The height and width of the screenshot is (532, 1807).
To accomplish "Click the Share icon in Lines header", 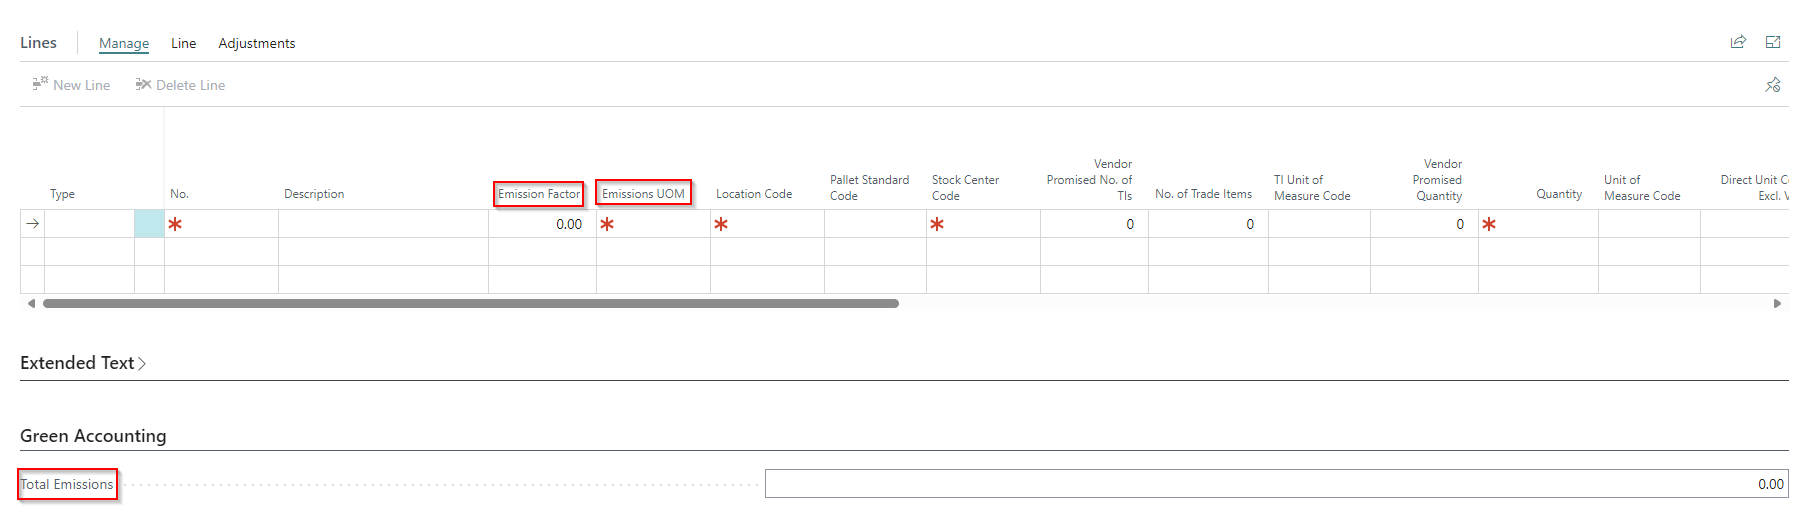I will click(1738, 42).
